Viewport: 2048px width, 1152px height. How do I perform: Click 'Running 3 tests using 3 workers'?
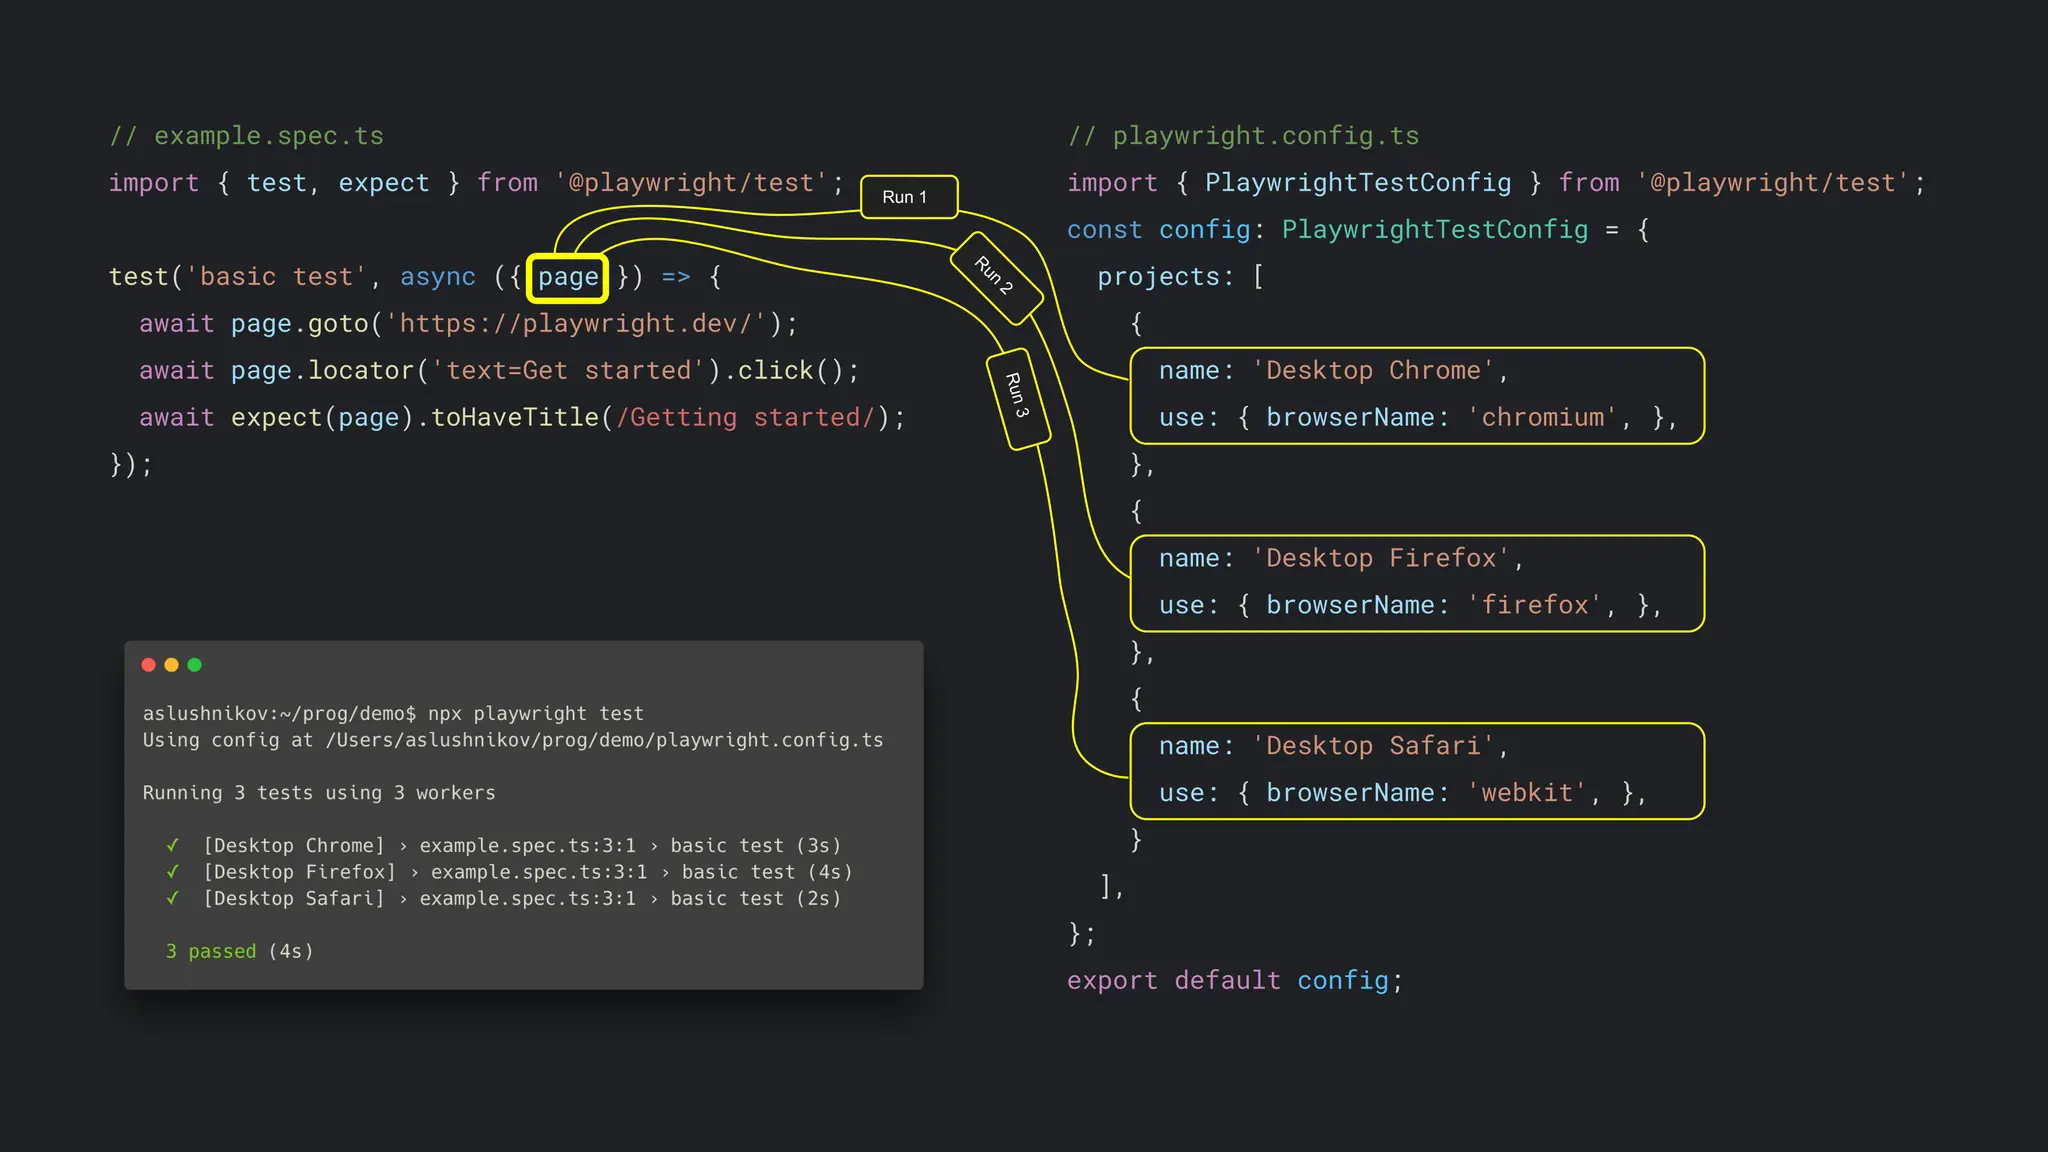[319, 793]
